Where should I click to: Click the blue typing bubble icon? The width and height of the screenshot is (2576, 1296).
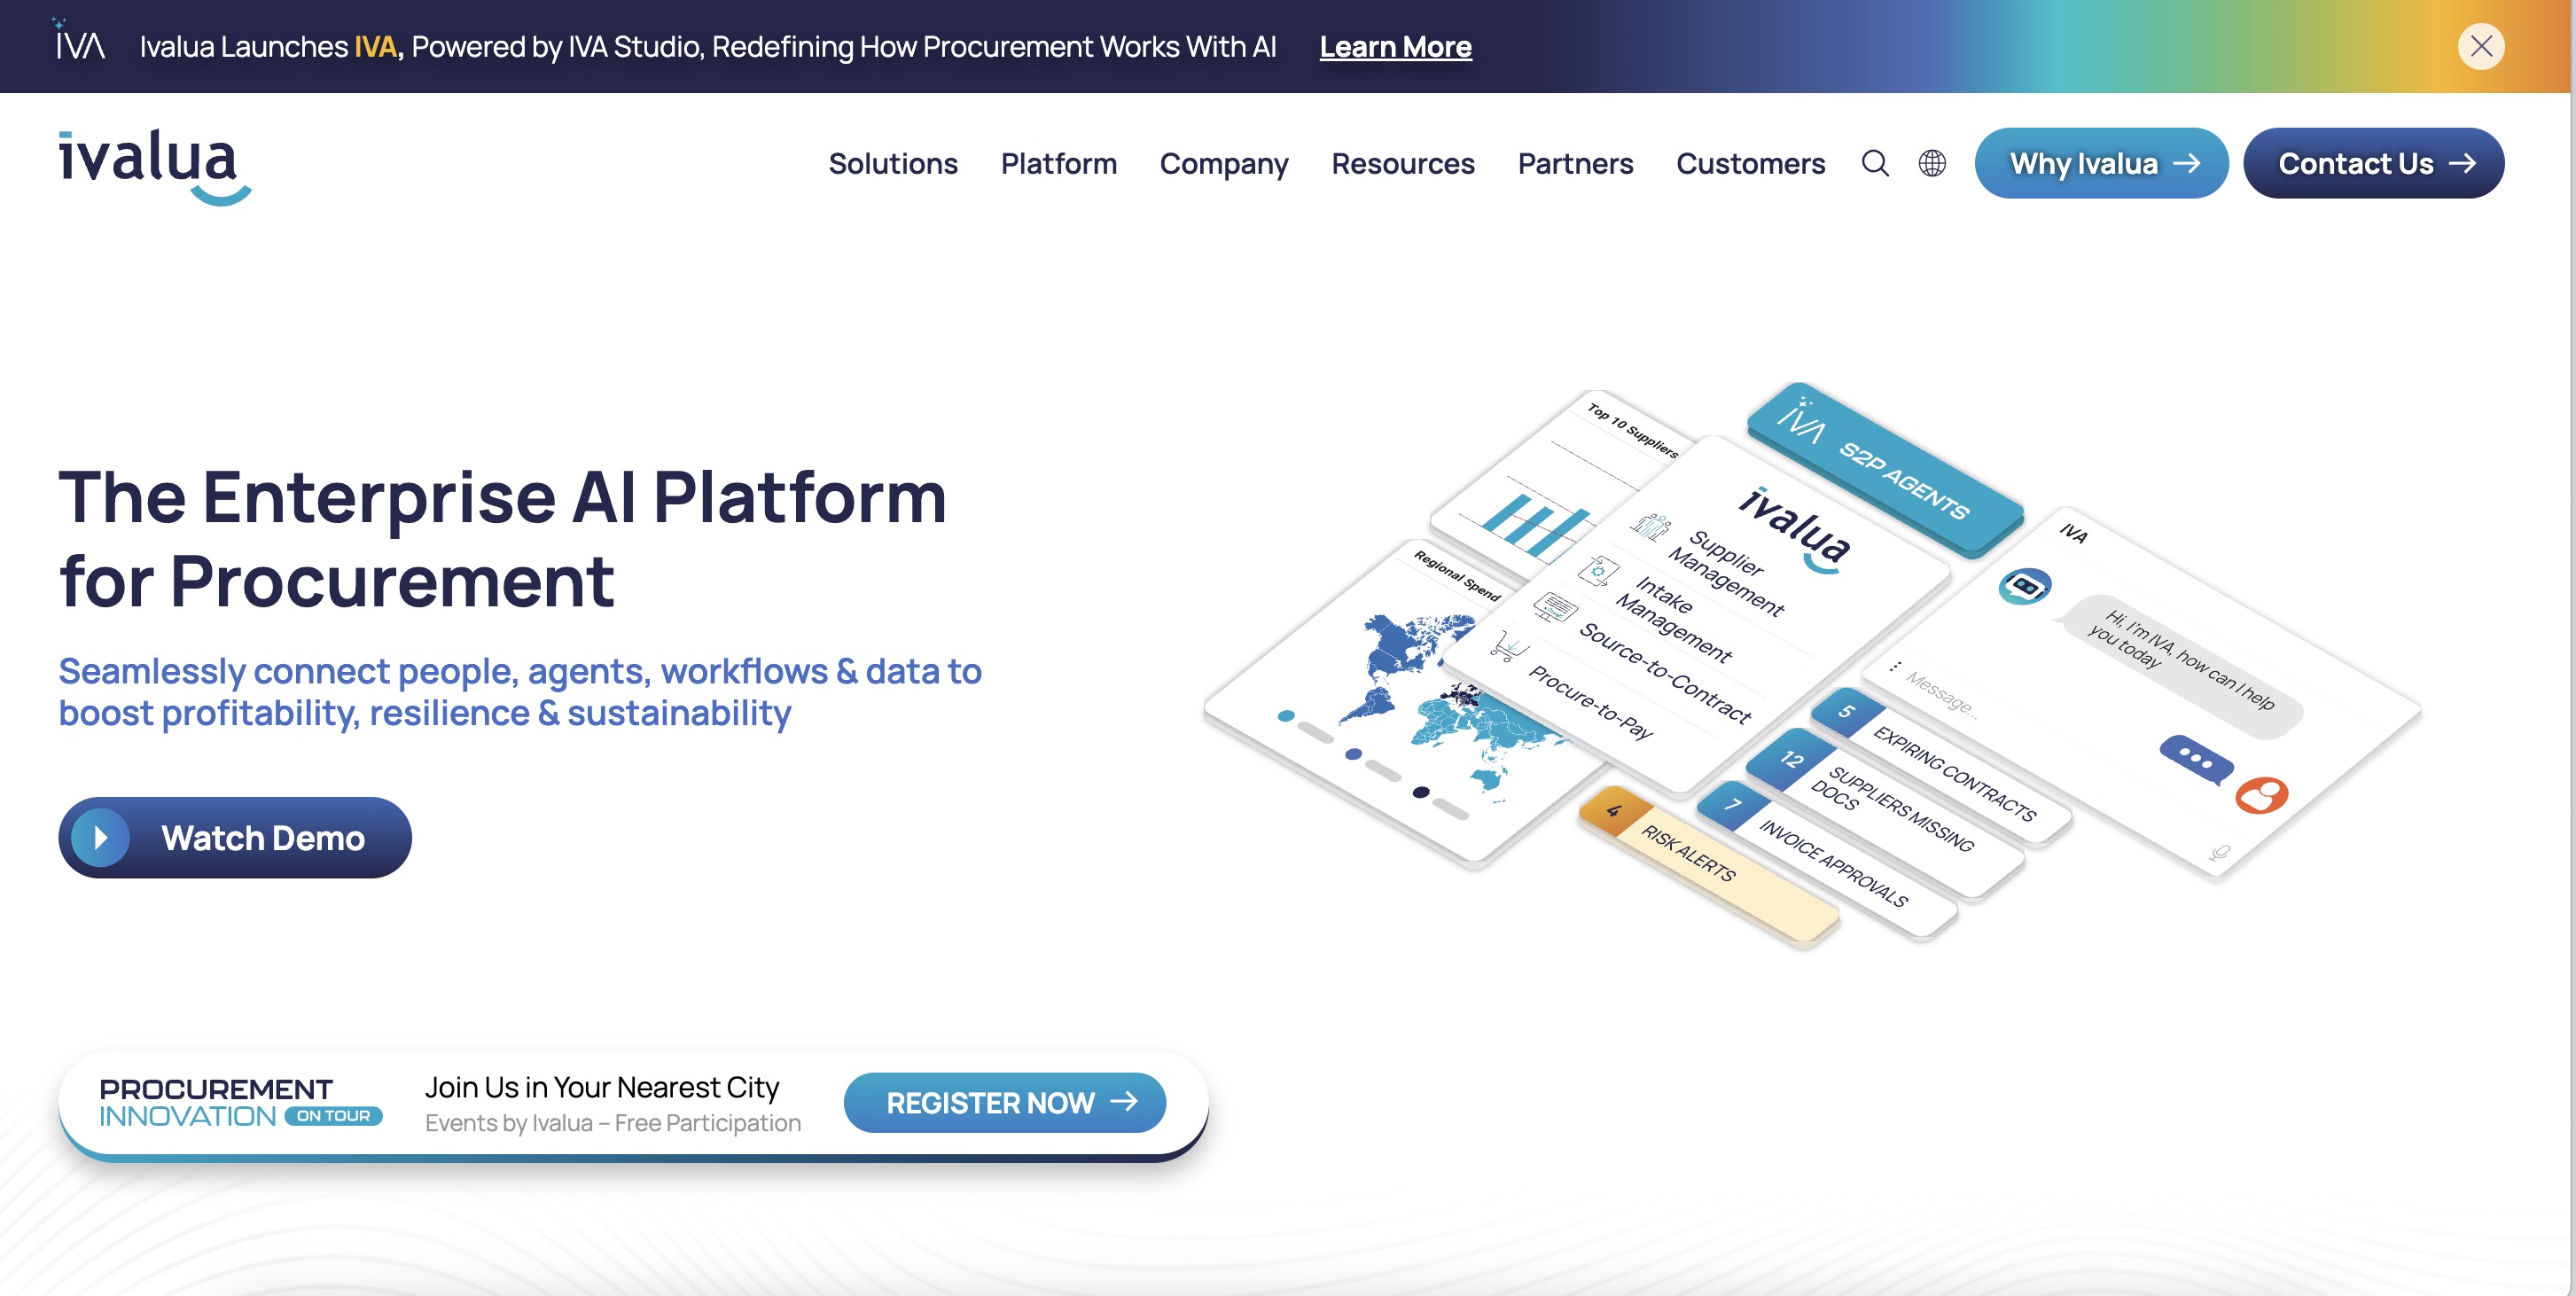point(2196,759)
